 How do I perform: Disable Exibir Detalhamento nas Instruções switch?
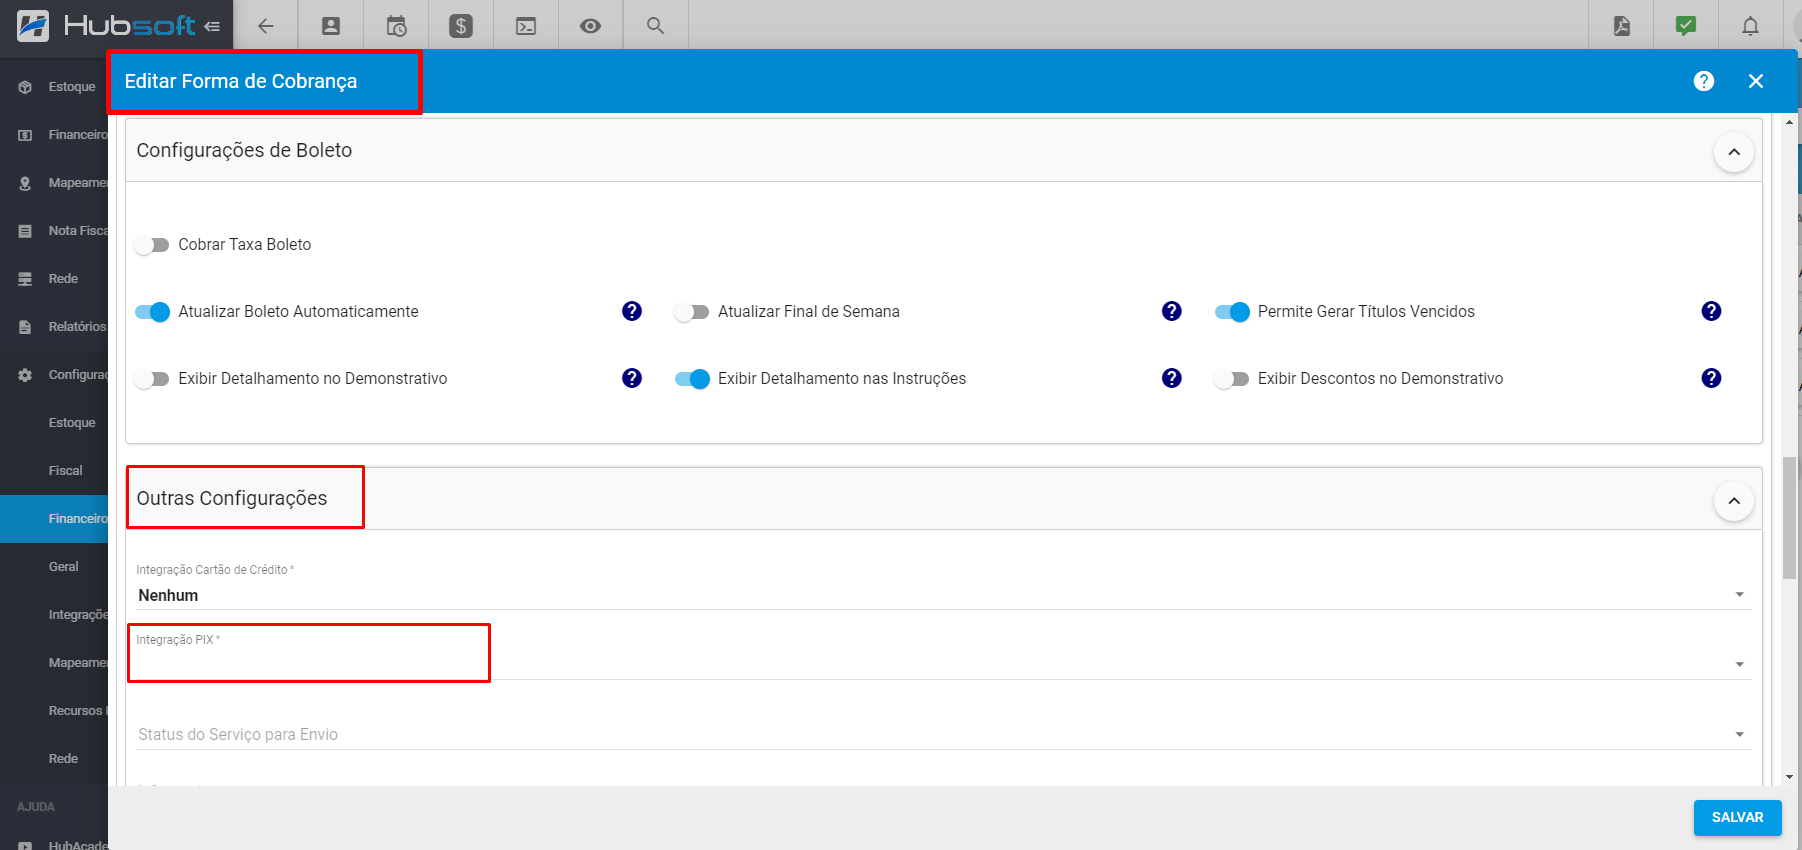[692, 379]
